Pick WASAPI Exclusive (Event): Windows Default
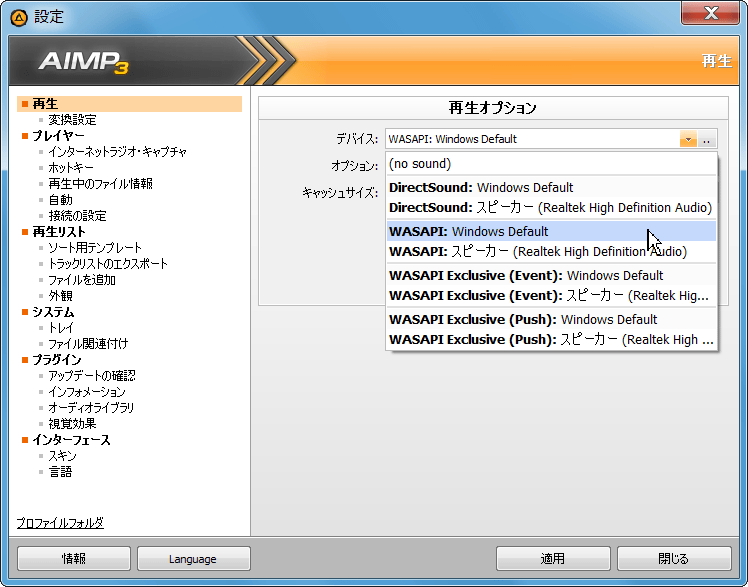The image size is (748, 587). 551,276
